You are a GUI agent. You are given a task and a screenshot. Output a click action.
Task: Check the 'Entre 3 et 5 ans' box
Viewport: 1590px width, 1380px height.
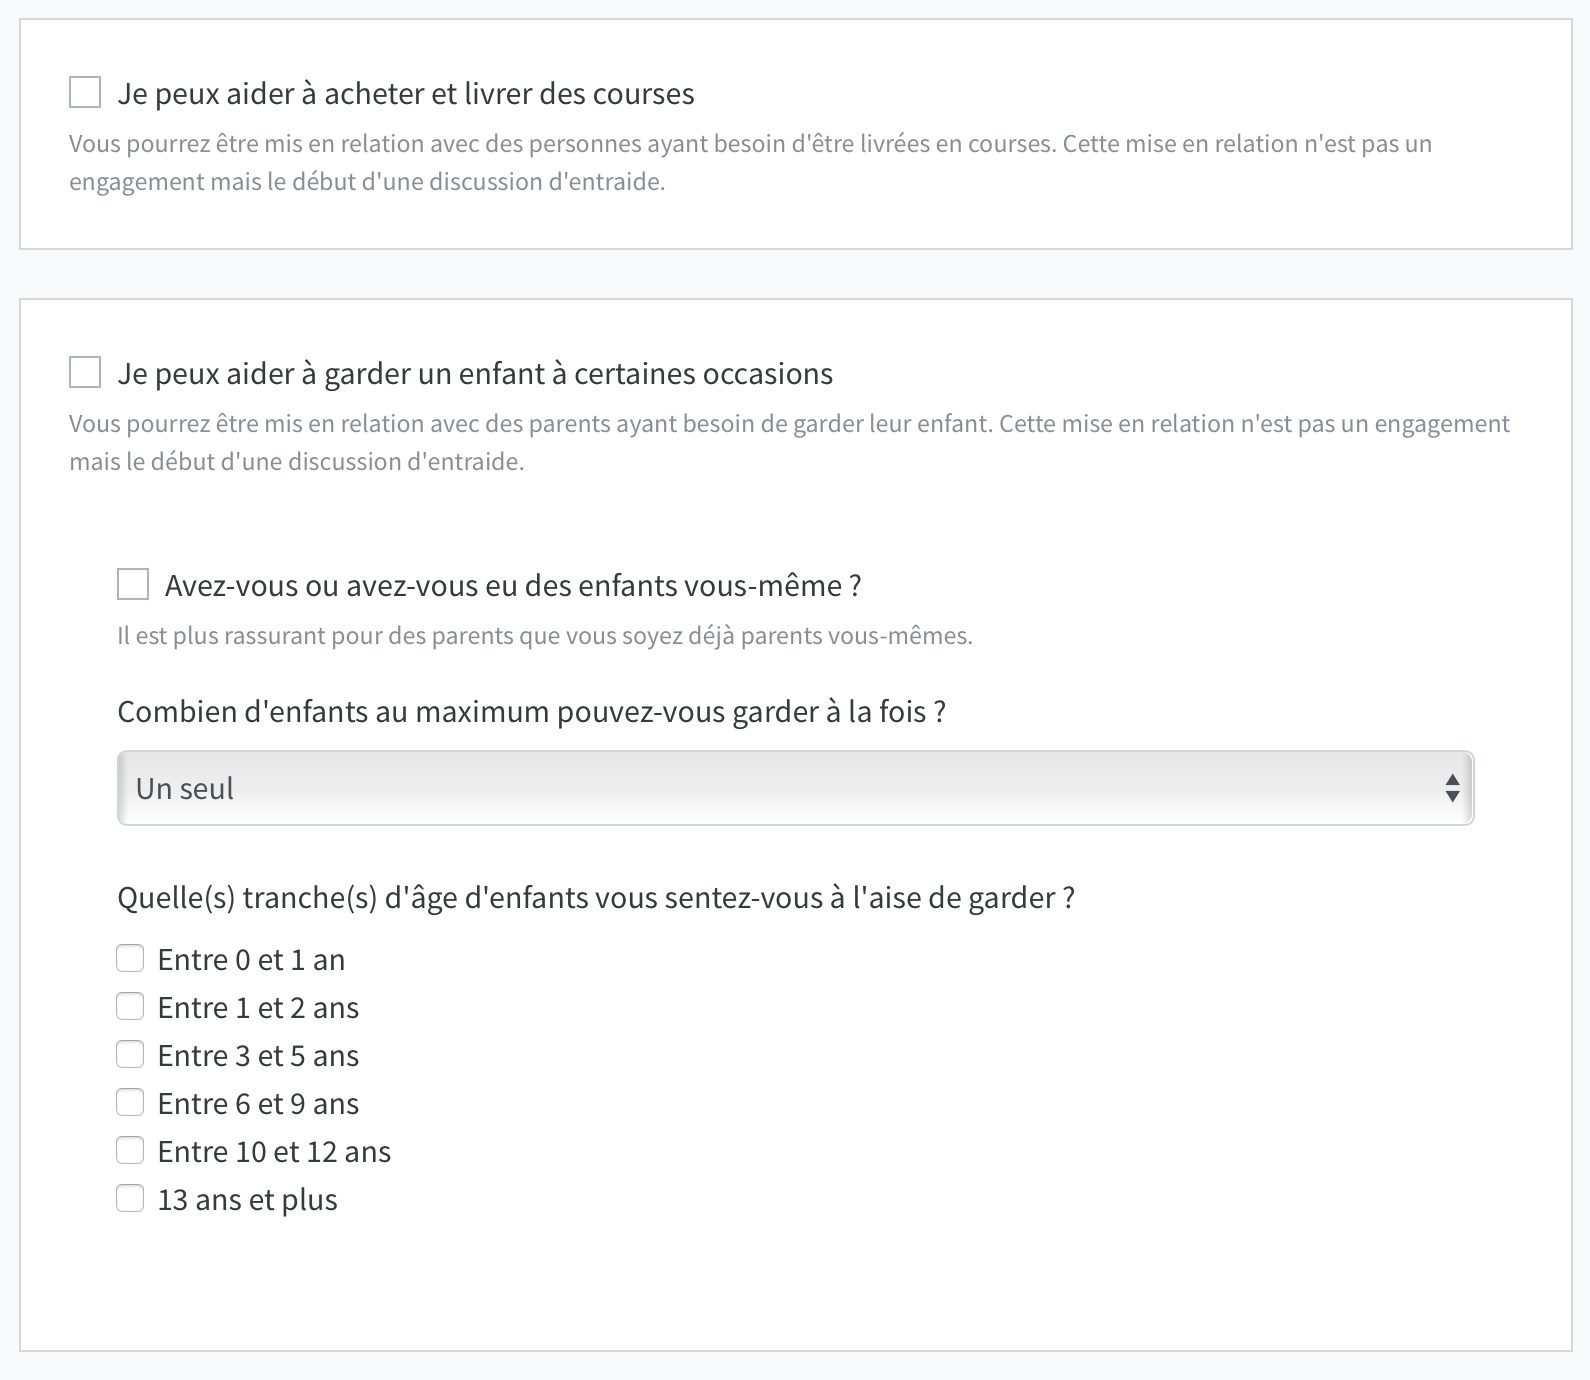click(x=130, y=1054)
